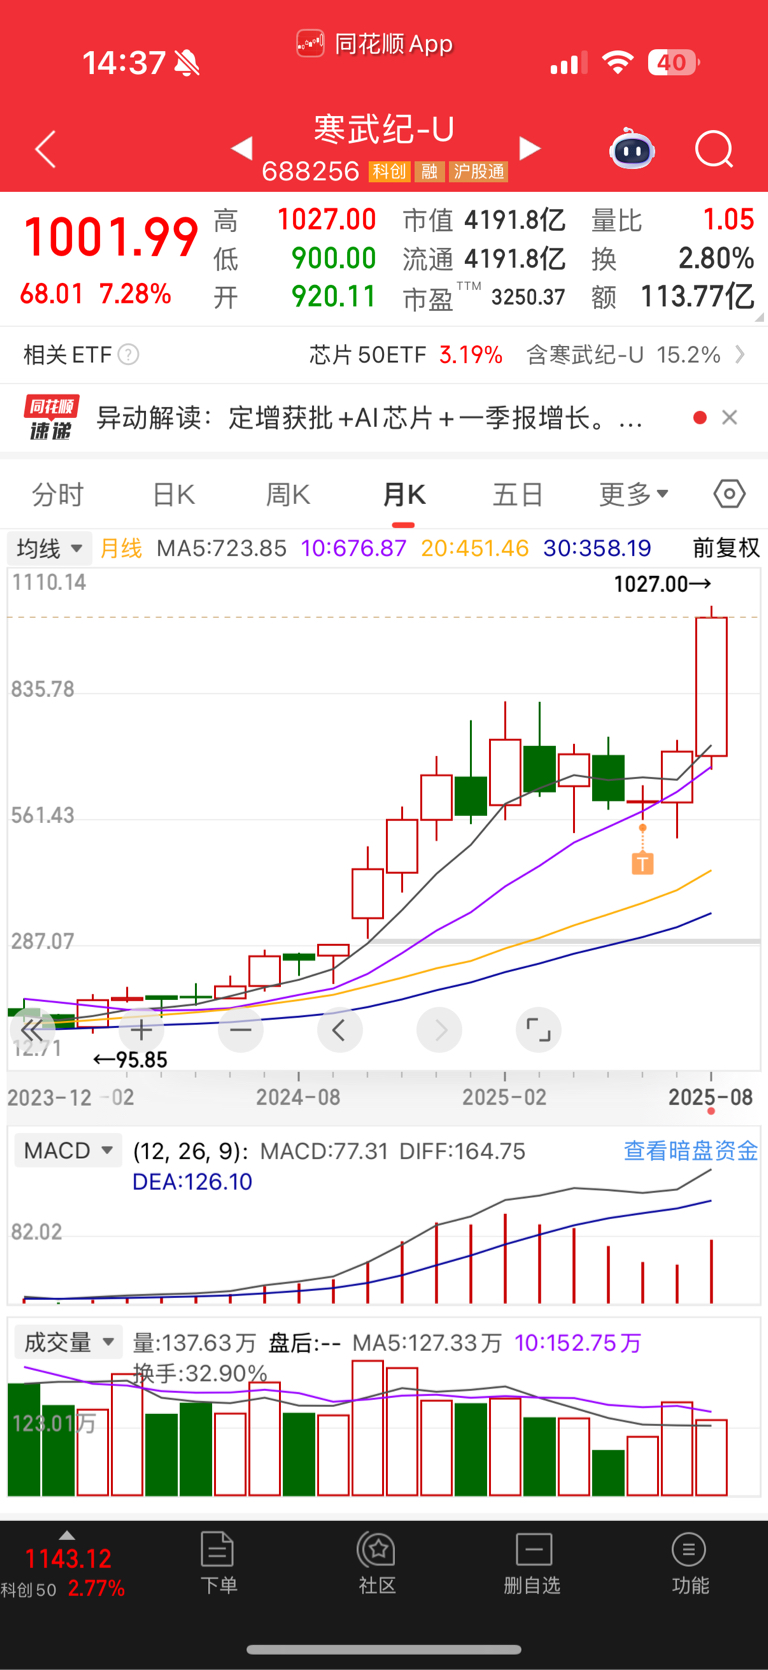This screenshot has width=768, height=1670.
Task: Move chart cursor left one candle
Action: (x=339, y=1030)
